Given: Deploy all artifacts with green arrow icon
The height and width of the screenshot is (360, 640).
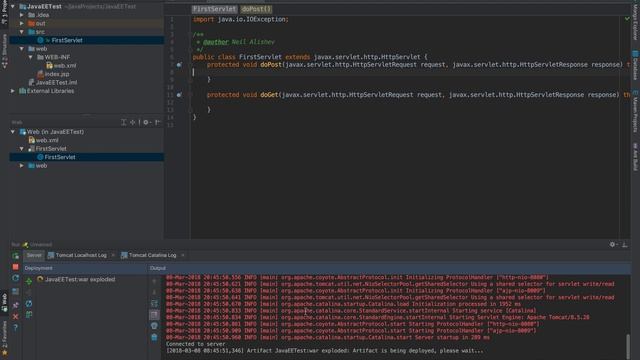Looking at the screenshot, I should coord(29,281).
